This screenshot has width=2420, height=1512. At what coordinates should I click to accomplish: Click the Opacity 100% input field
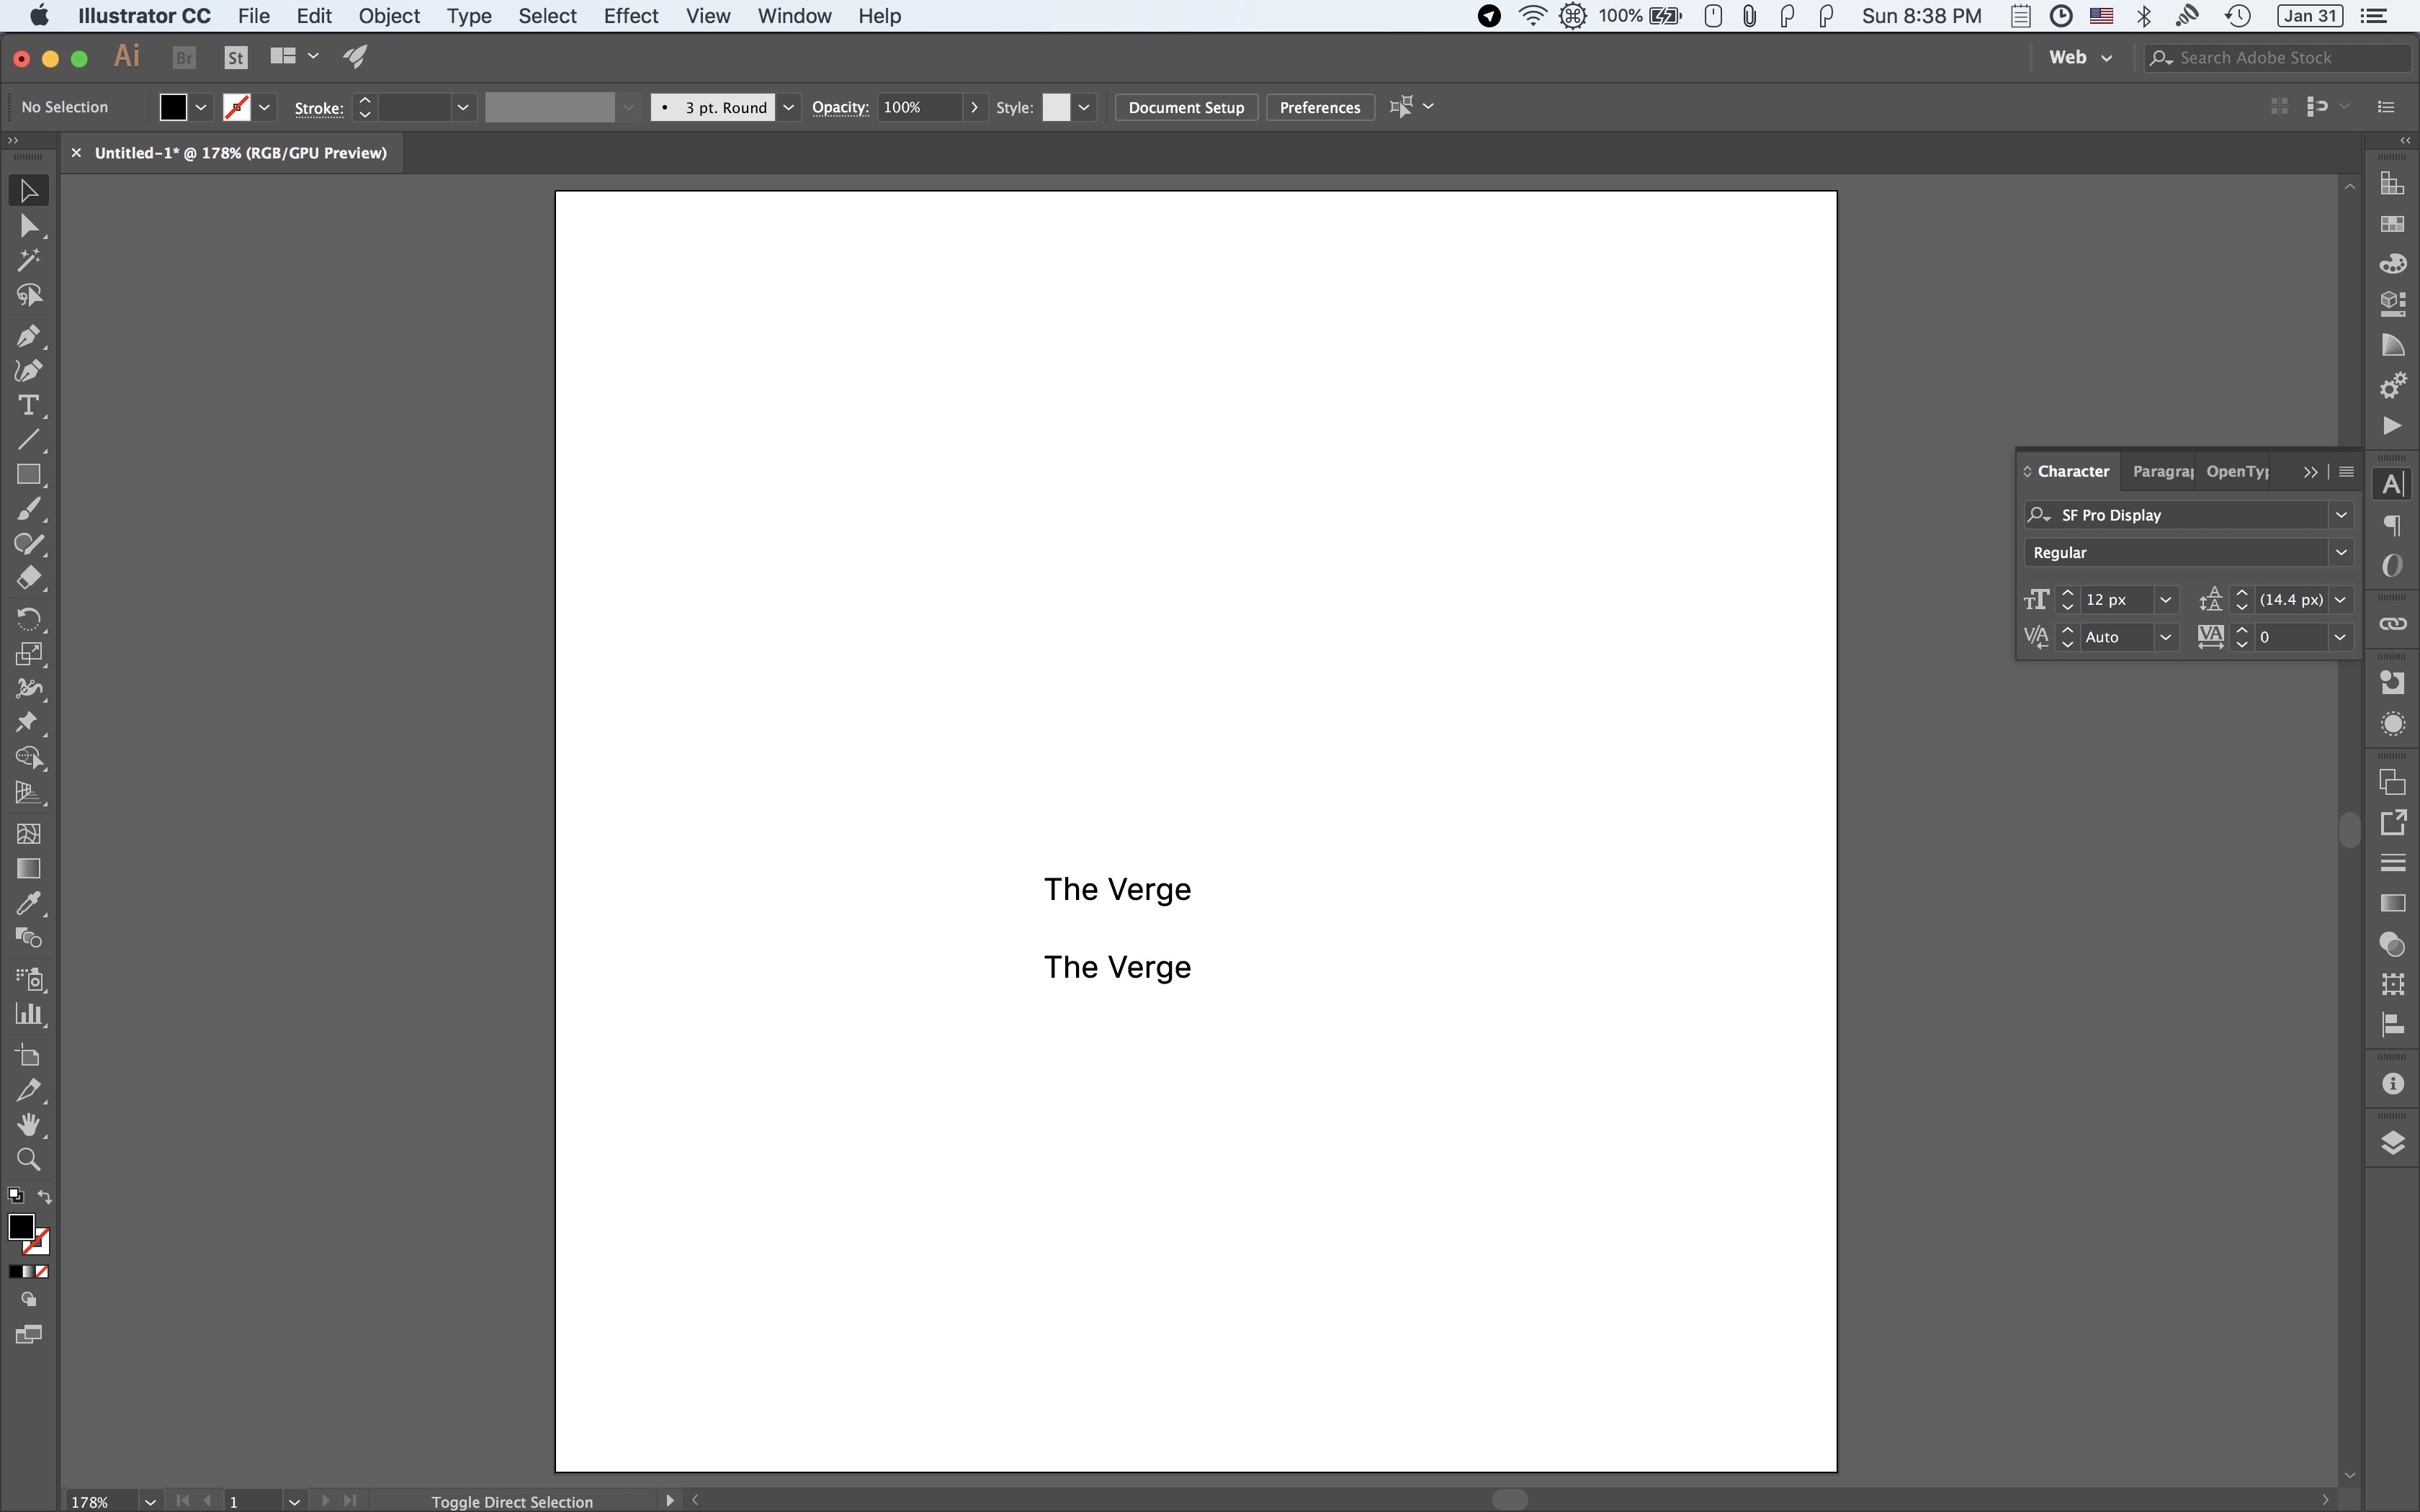pyautogui.click(x=920, y=107)
